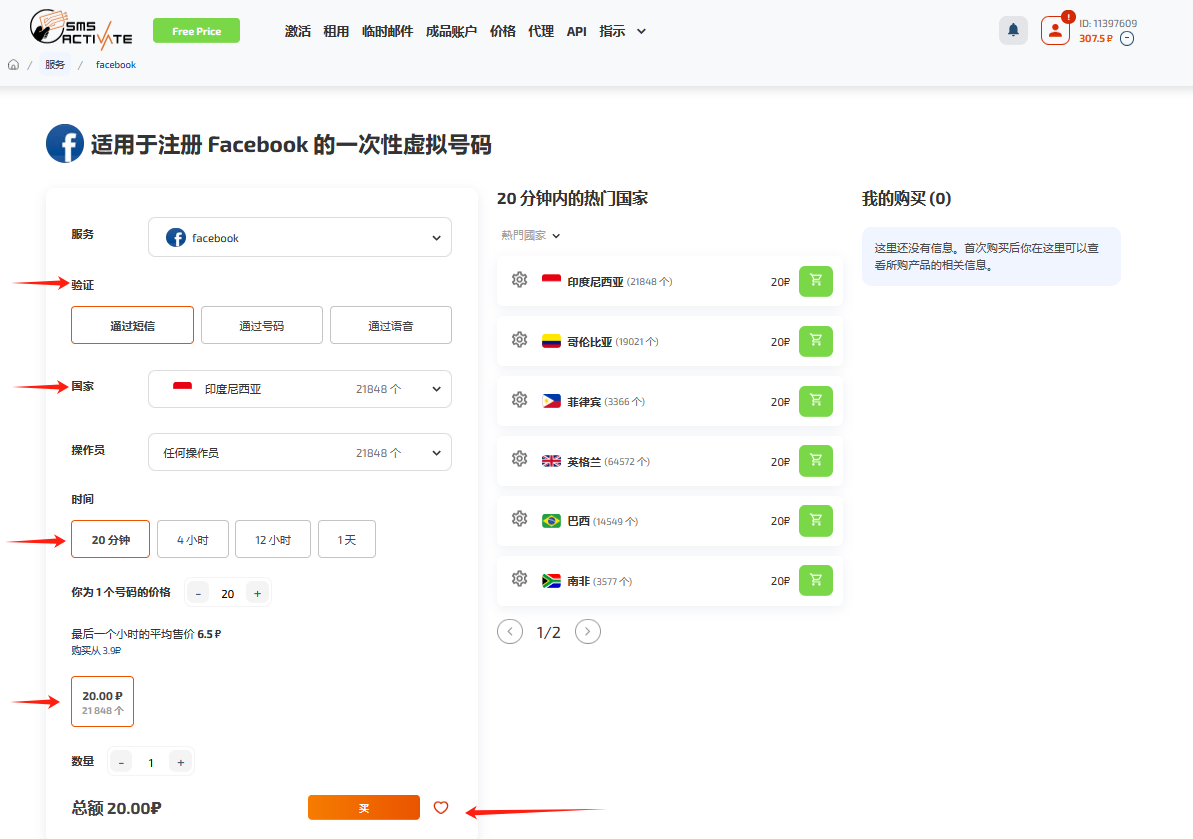Open the 临时邮件 menu
Screen dimensions: 1193x839
pos(387,31)
